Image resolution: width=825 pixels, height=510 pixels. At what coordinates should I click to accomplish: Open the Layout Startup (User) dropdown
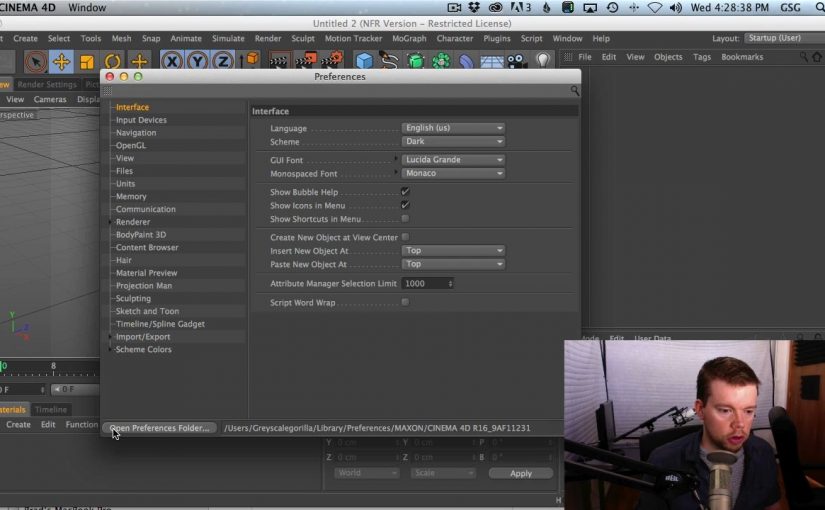[x=784, y=38]
